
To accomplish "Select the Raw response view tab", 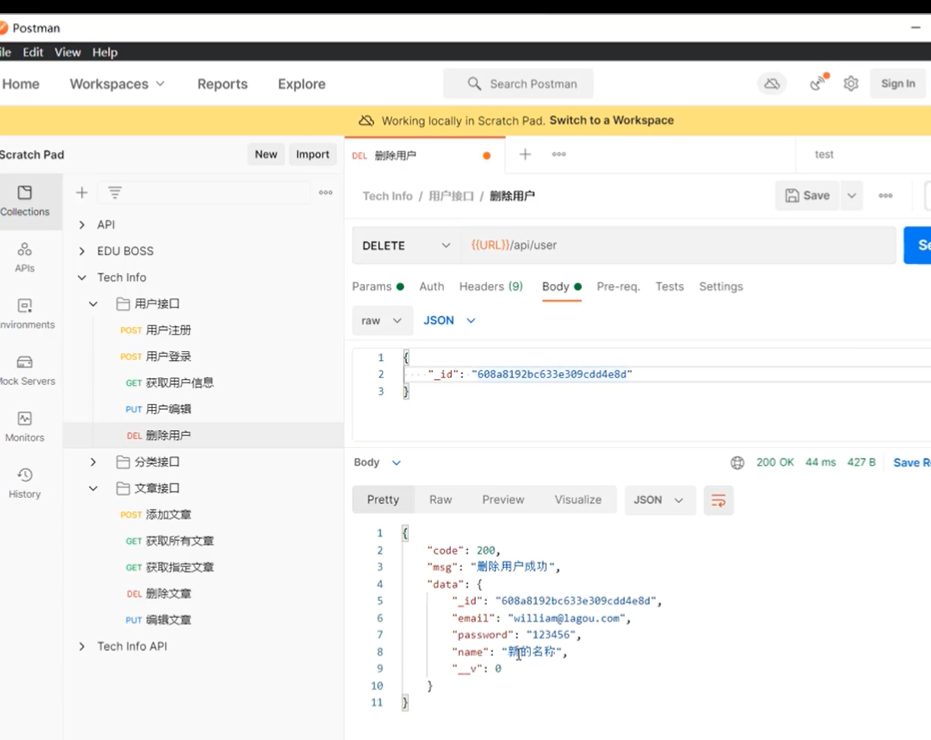I will pos(441,500).
